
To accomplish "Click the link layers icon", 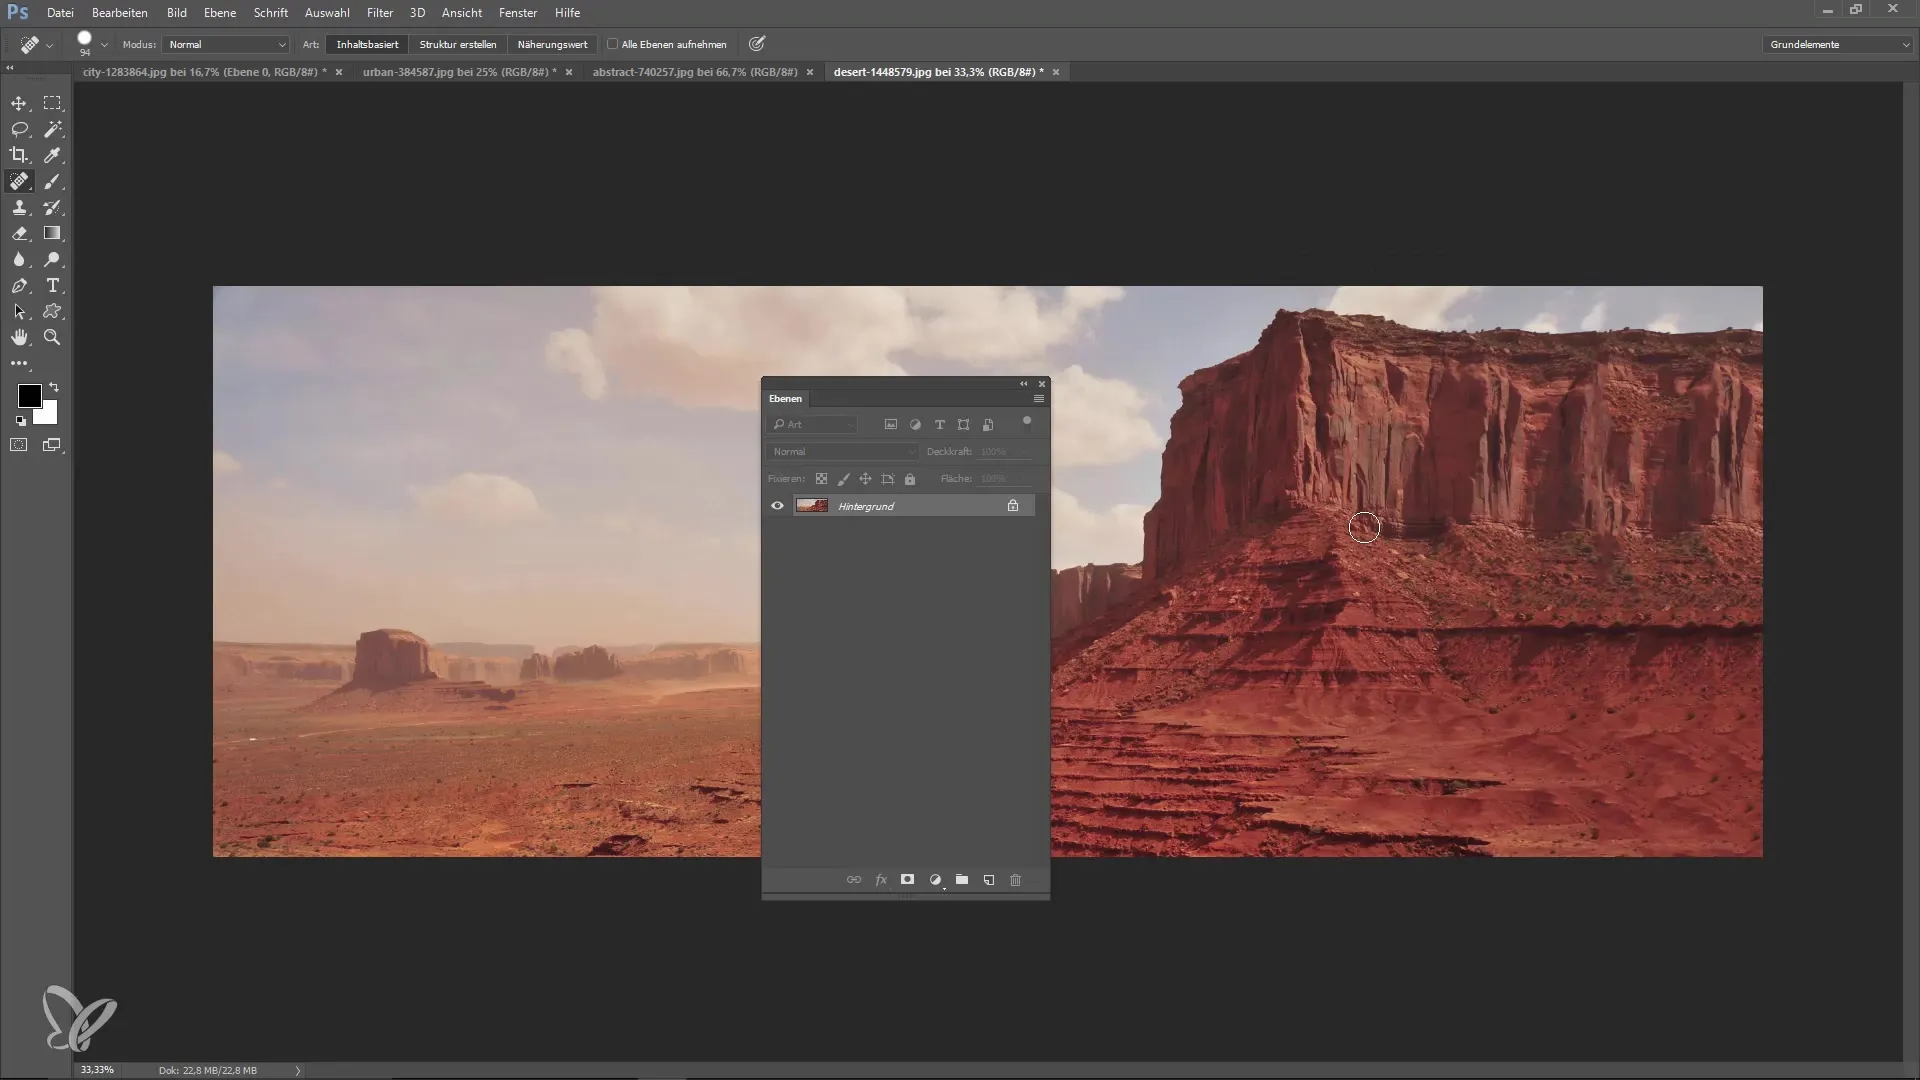I will [x=854, y=880].
